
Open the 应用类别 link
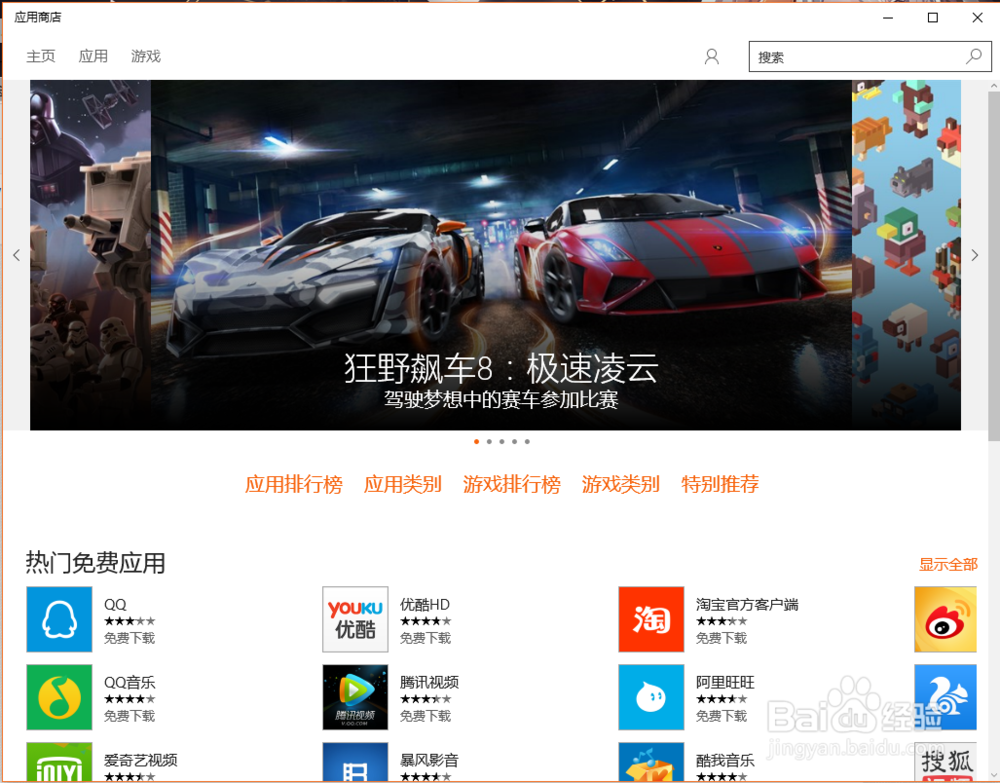(403, 484)
